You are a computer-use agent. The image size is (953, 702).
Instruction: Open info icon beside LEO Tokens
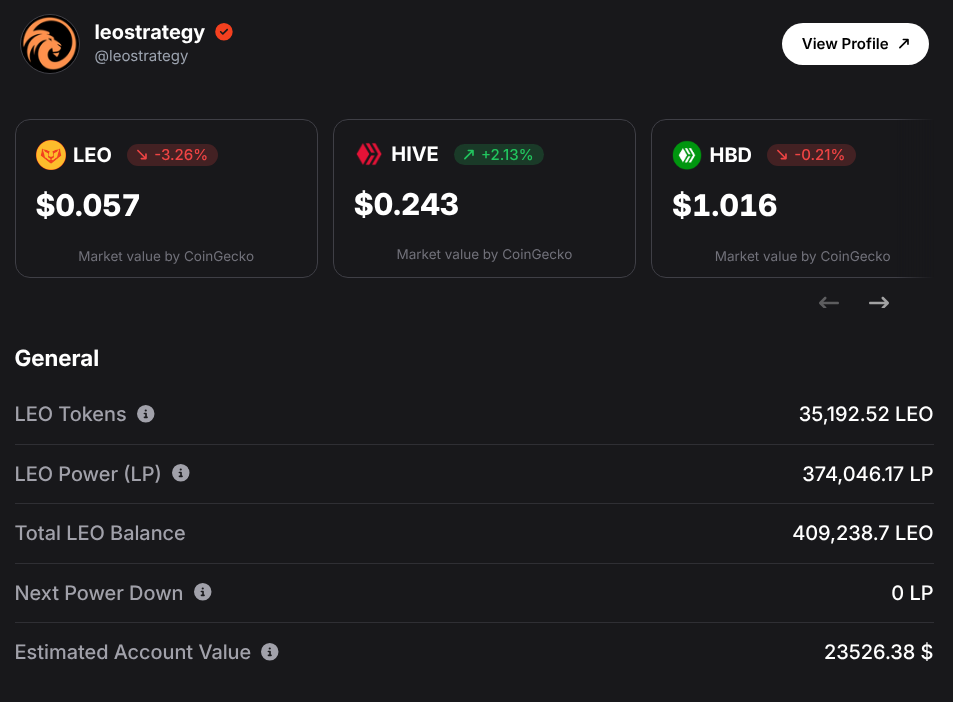tap(146, 414)
